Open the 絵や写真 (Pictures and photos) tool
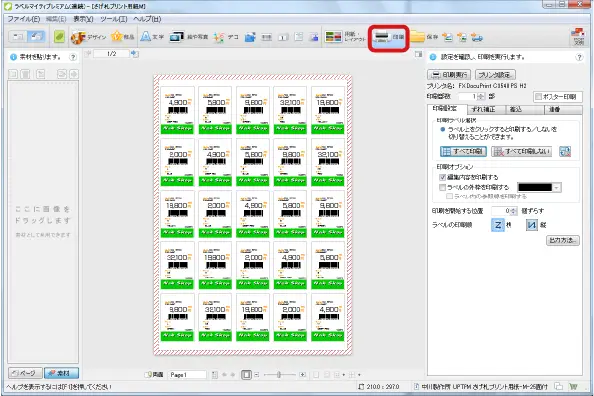 pos(189,37)
